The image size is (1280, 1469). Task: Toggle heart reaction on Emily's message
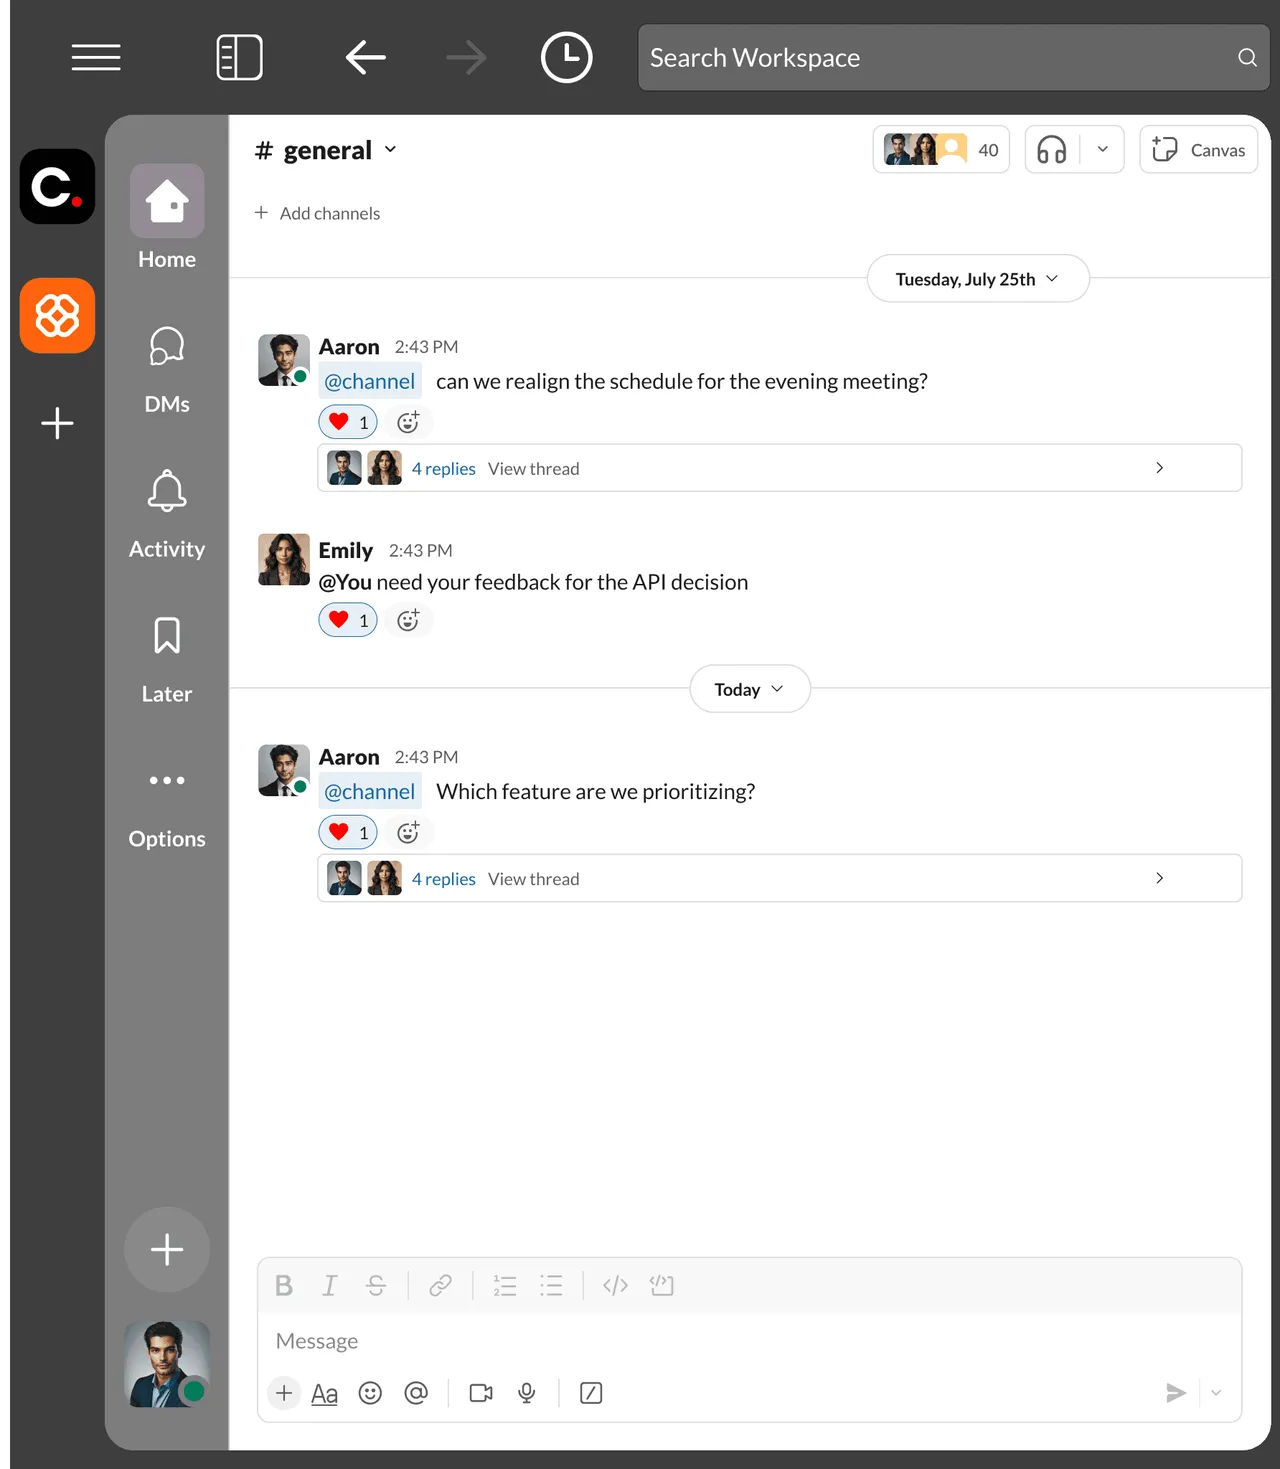pos(348,620)
